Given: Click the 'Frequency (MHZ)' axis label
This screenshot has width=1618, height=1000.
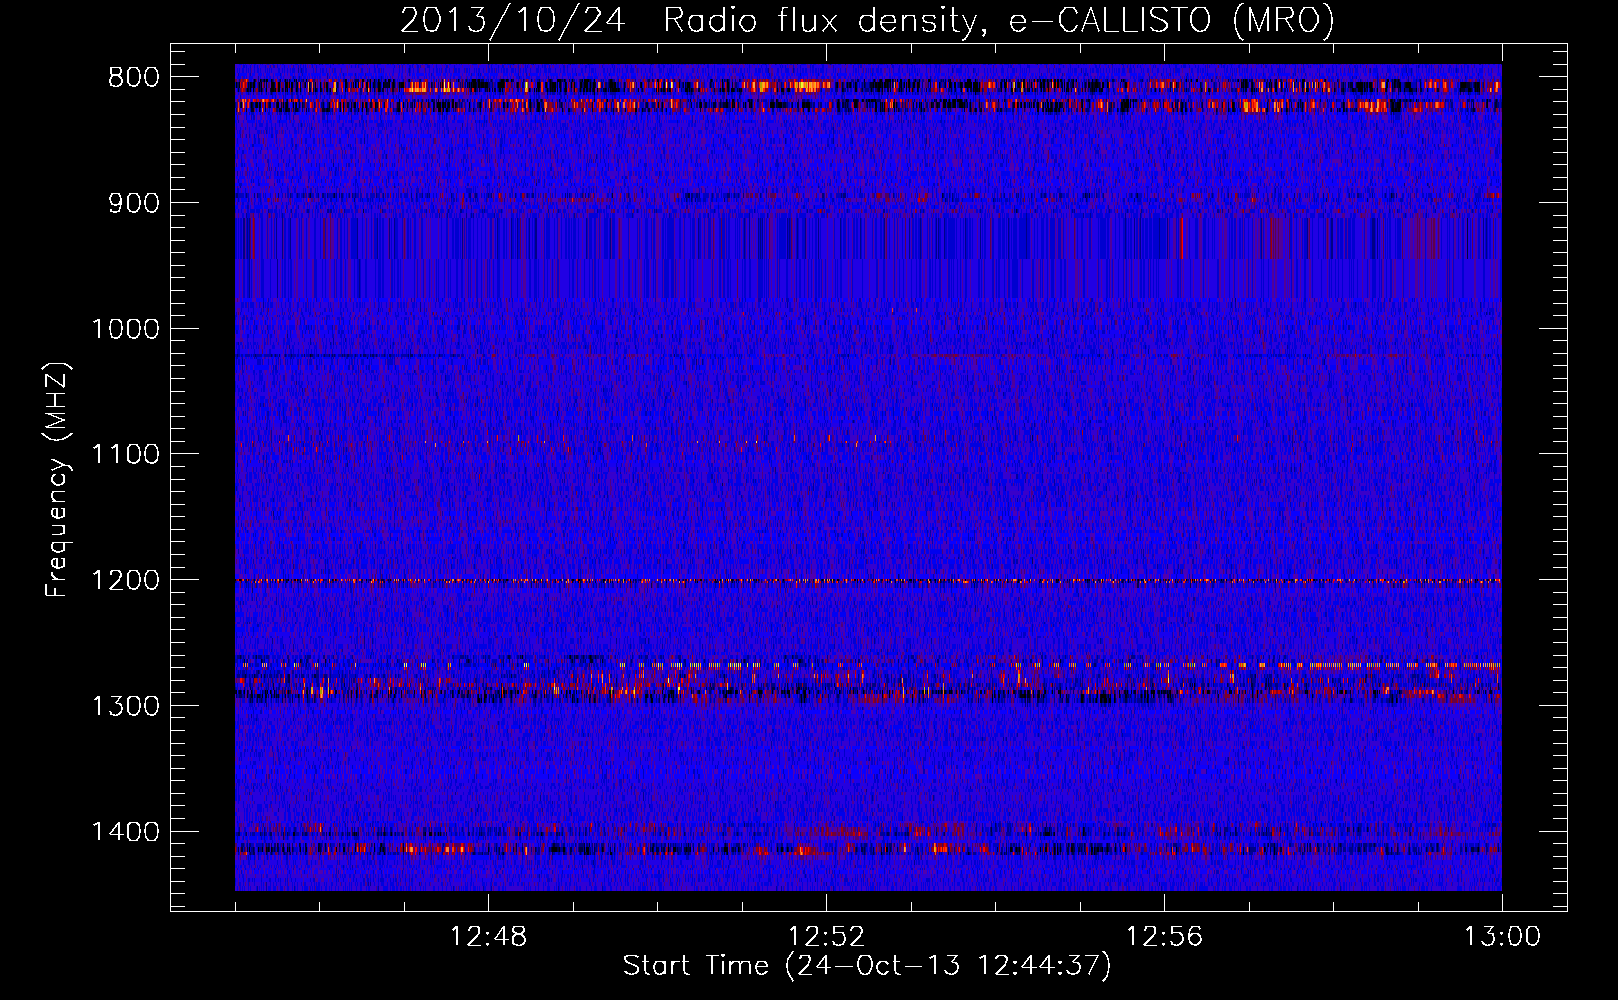Looking at the screenshot, I should pos(57,480).
